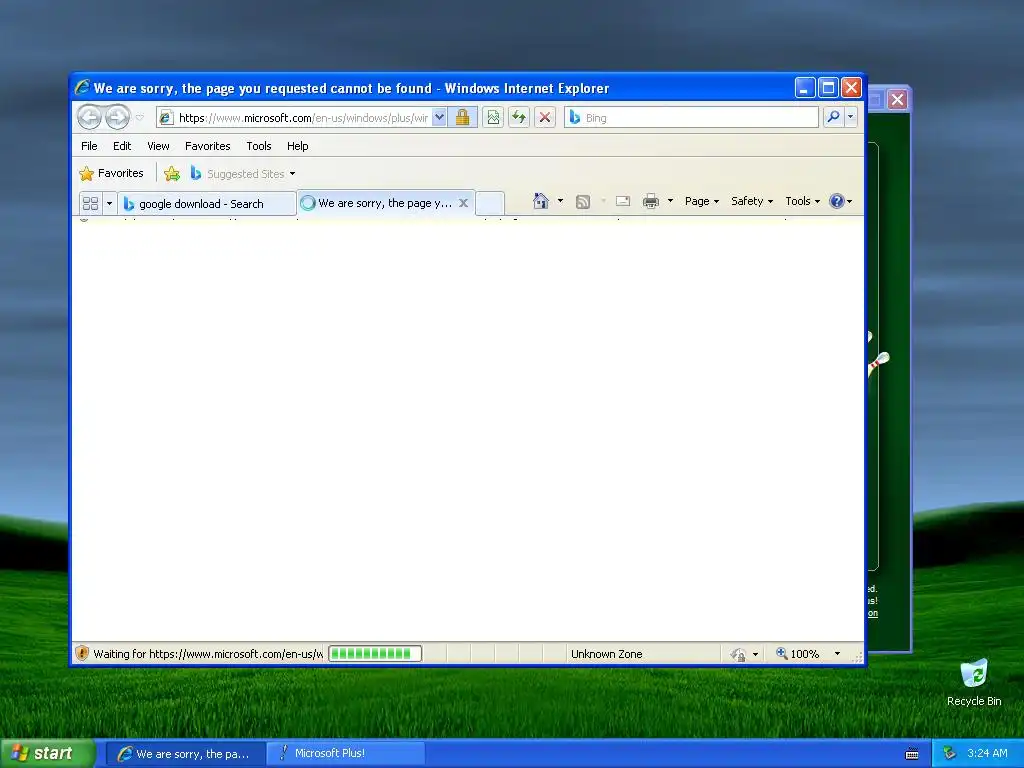This screenshot has height=768, width=1024.
Task: Click the Help question mark icon
Action: pos(837,201)
